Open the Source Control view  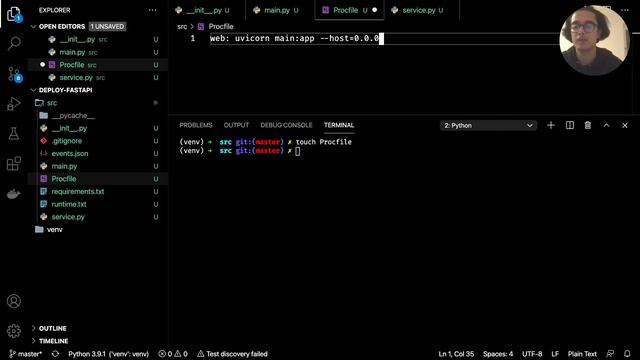point(14,74)
